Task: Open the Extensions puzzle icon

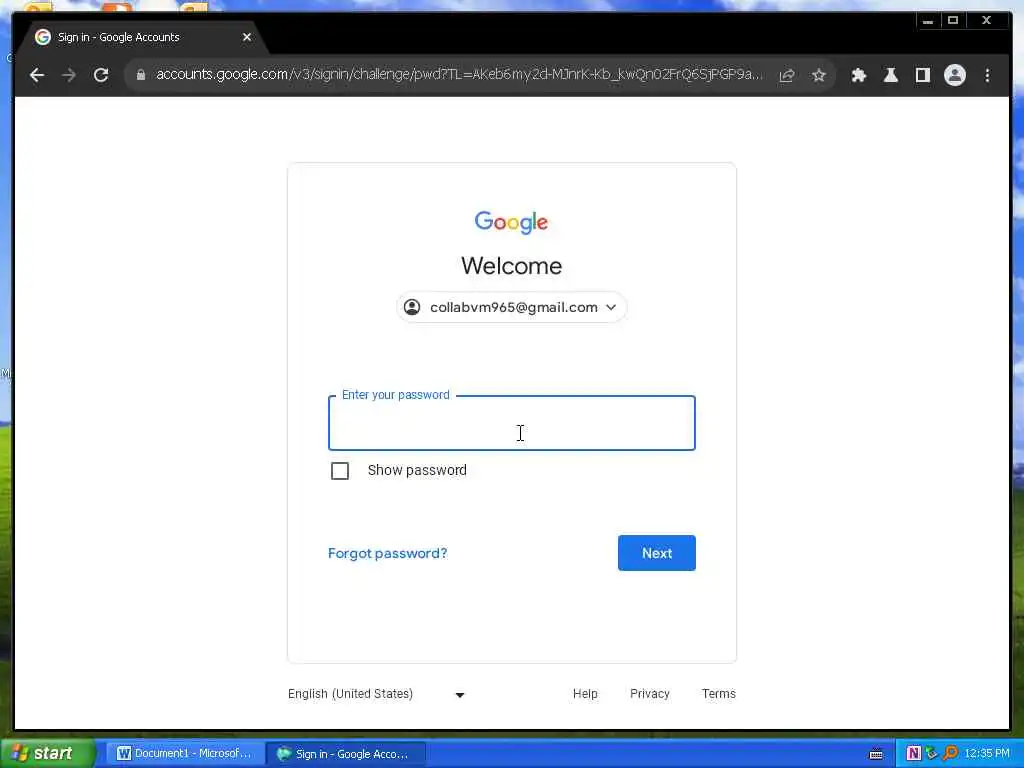Action: 859,75
